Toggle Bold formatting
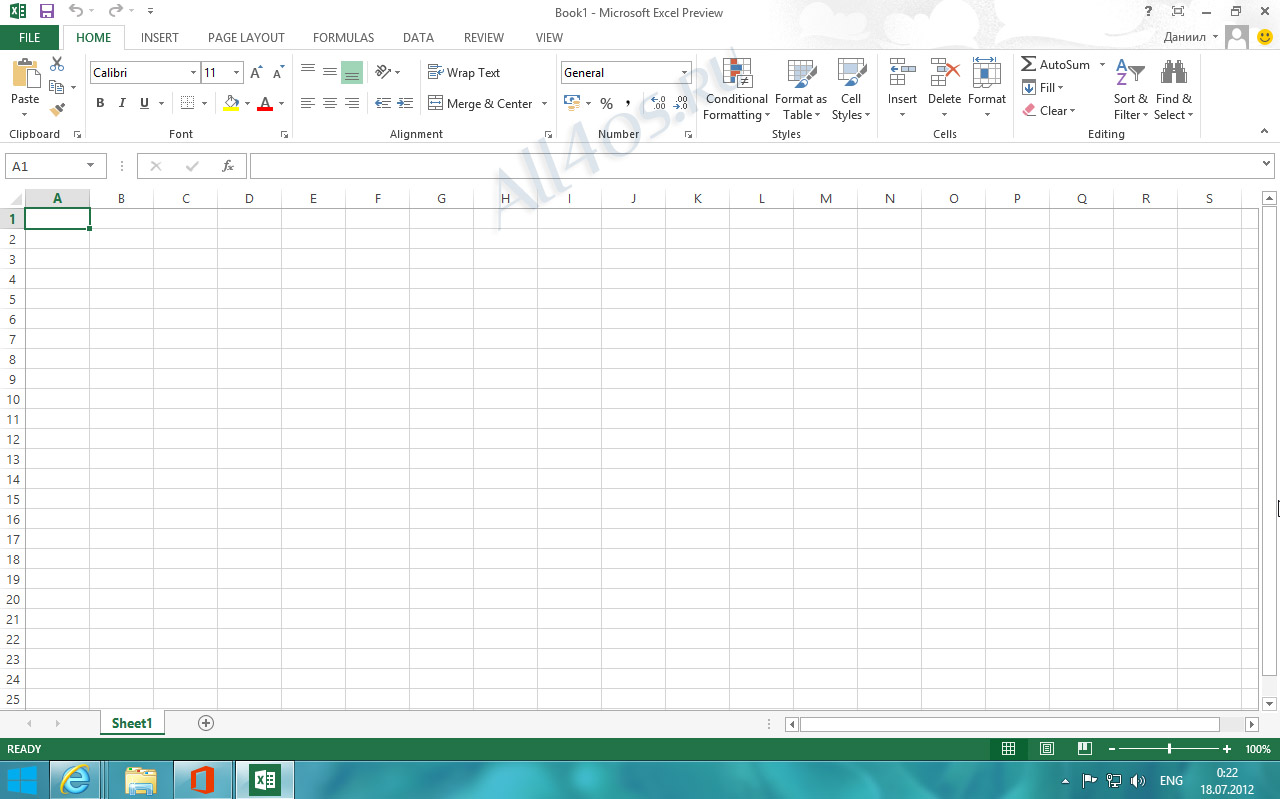Viewport: 1280px width, 799px height. click(x=100, y=103)
